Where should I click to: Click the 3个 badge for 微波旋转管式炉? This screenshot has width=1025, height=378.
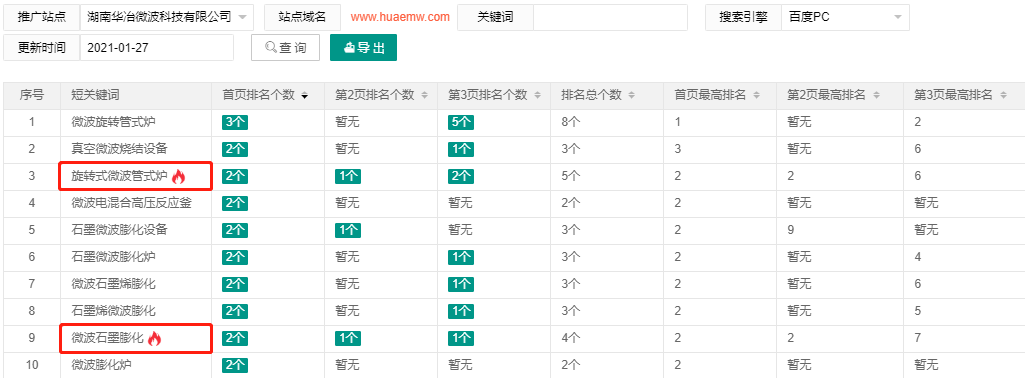coord(235,122)
